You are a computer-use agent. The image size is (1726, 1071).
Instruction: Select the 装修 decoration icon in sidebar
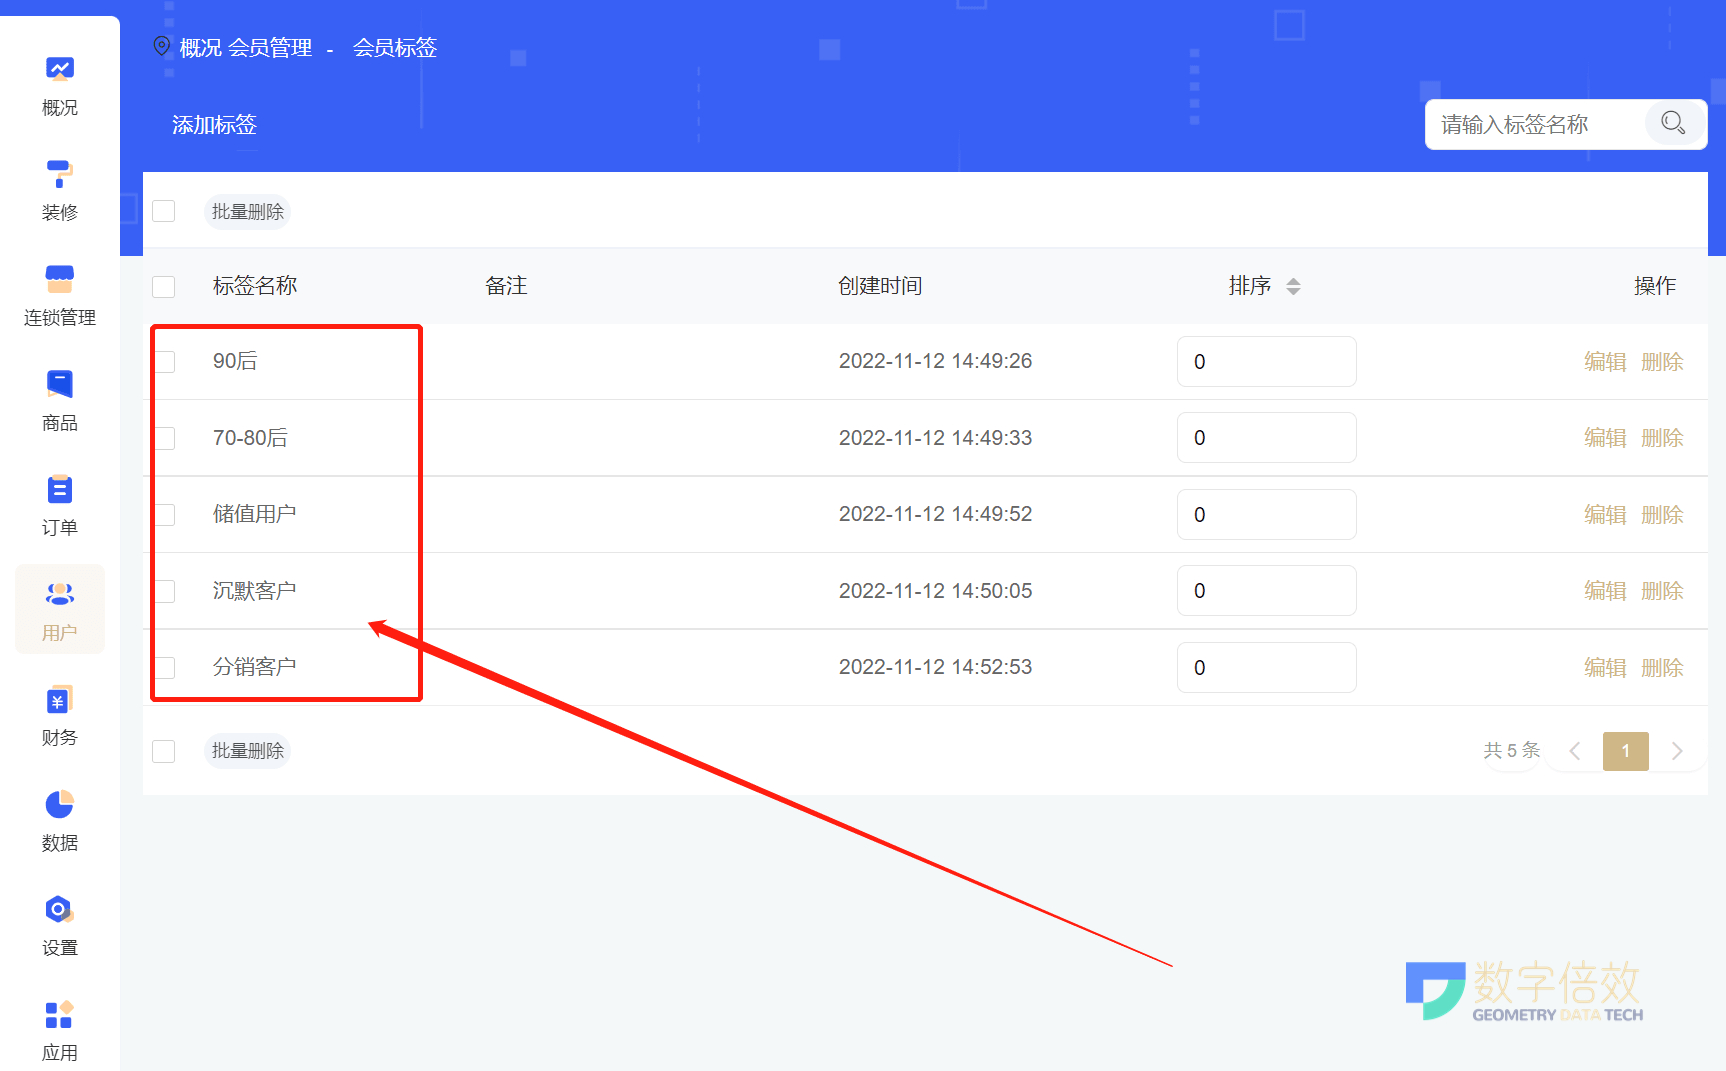(59, 190)
